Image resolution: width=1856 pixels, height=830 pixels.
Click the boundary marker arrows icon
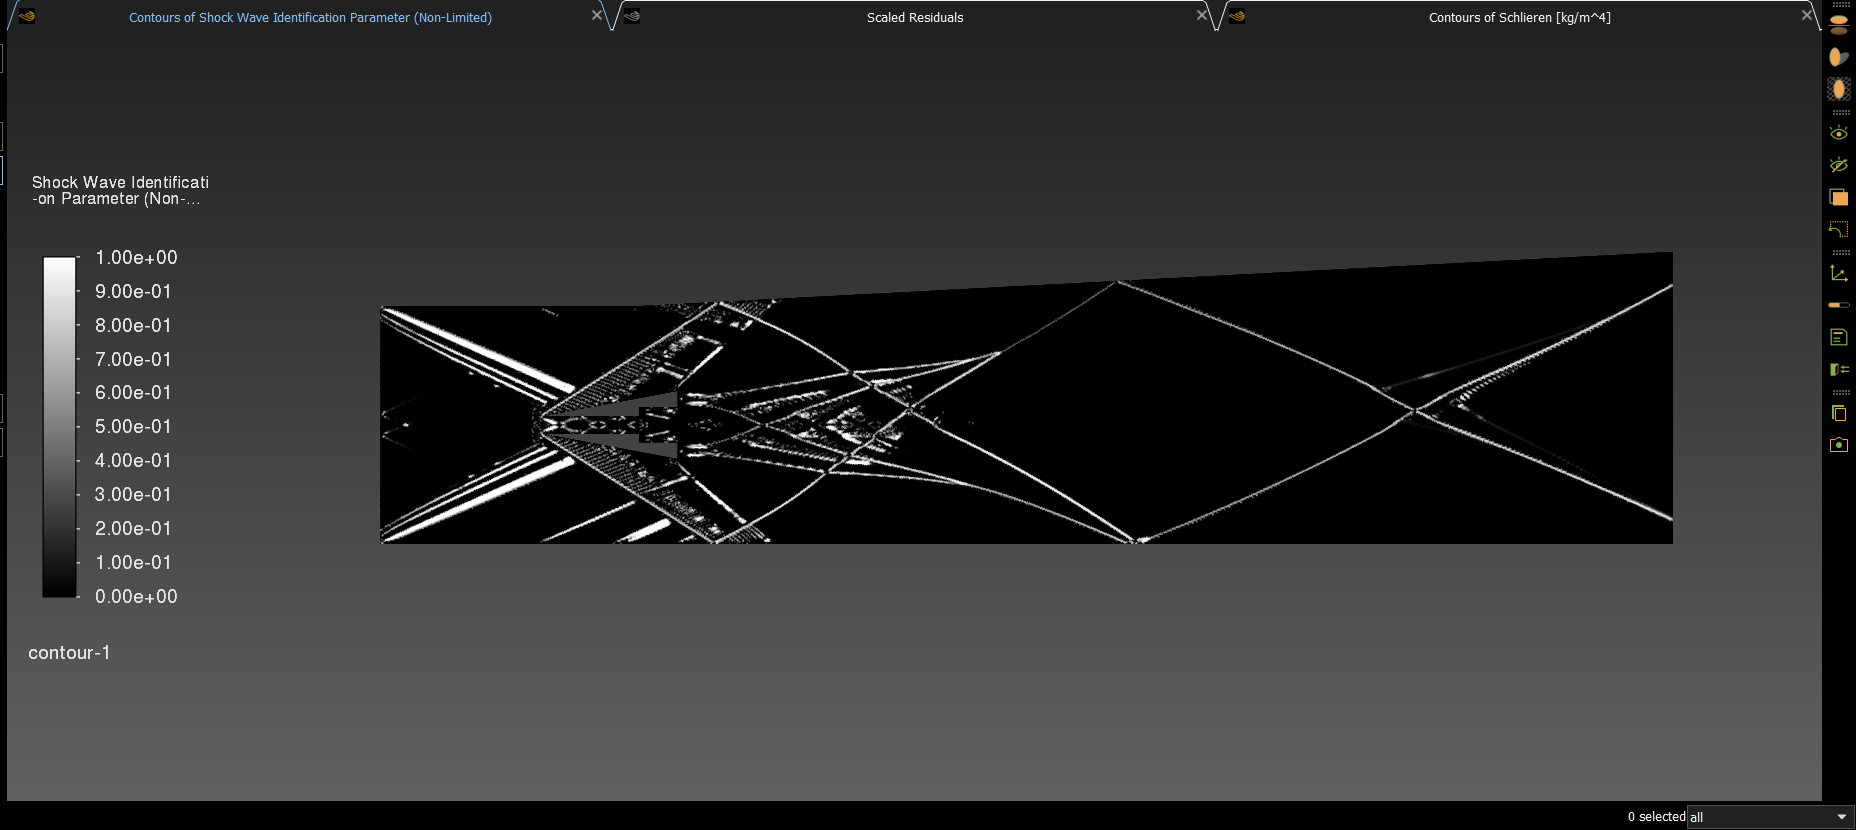pyautogui.click(x=1838, y=369)
